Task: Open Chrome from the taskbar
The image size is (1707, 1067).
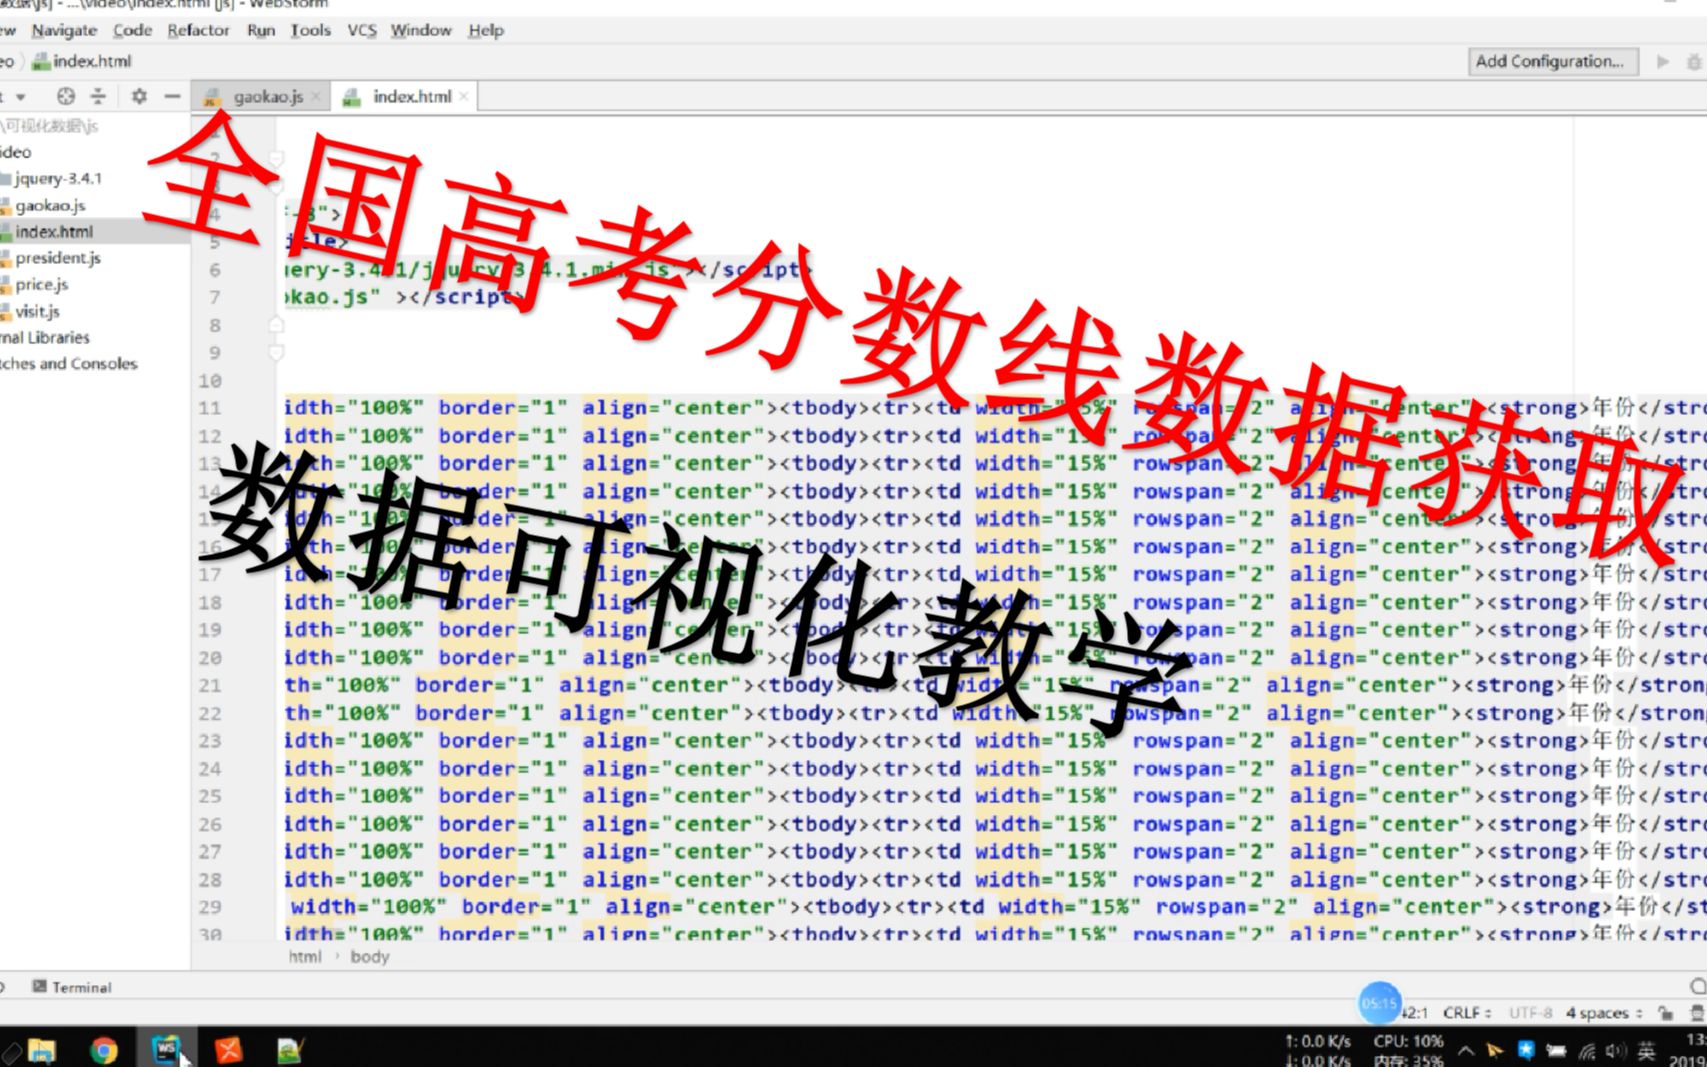Action: click(x=103, y=1050)
